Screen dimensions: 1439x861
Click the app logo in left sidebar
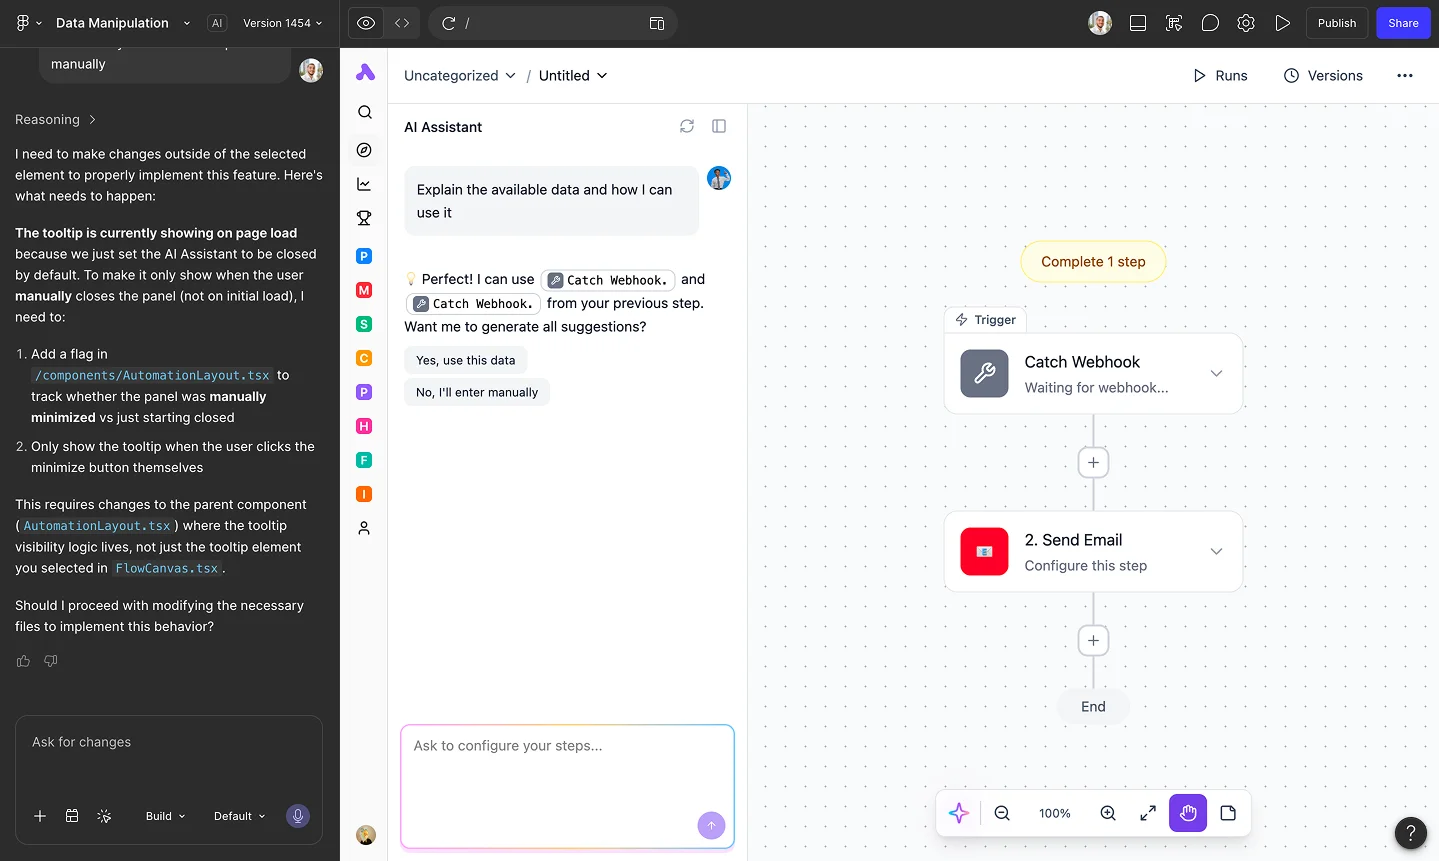point(365,72)
